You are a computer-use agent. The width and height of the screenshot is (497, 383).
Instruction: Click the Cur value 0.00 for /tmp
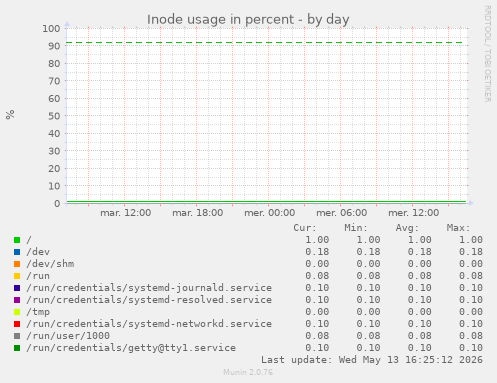[x=317, y=312]
